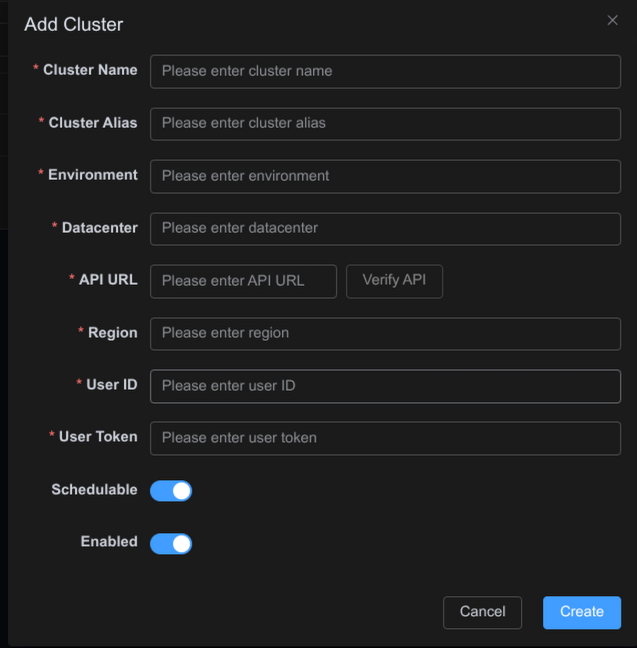The height and width of the screenshot is (648, 637).
Task: Click the Enabled label text
Action: (x=109, y=542)
